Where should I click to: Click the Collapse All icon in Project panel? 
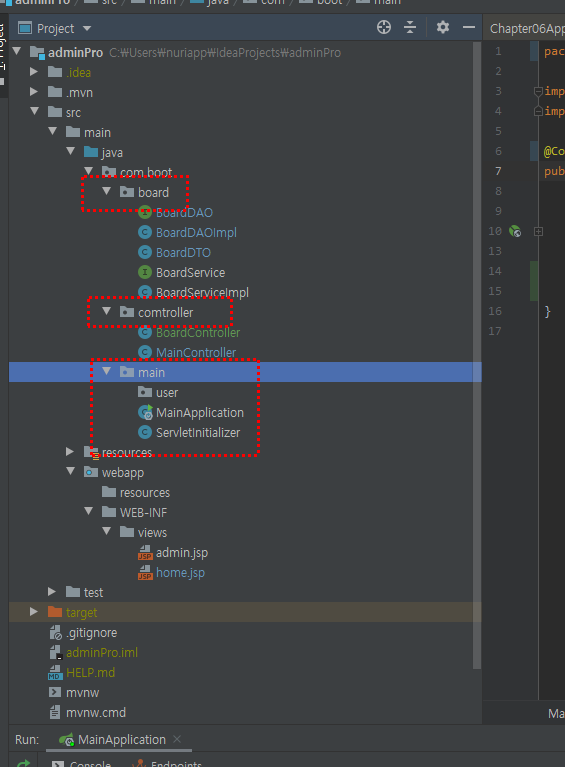pos(410,27)
